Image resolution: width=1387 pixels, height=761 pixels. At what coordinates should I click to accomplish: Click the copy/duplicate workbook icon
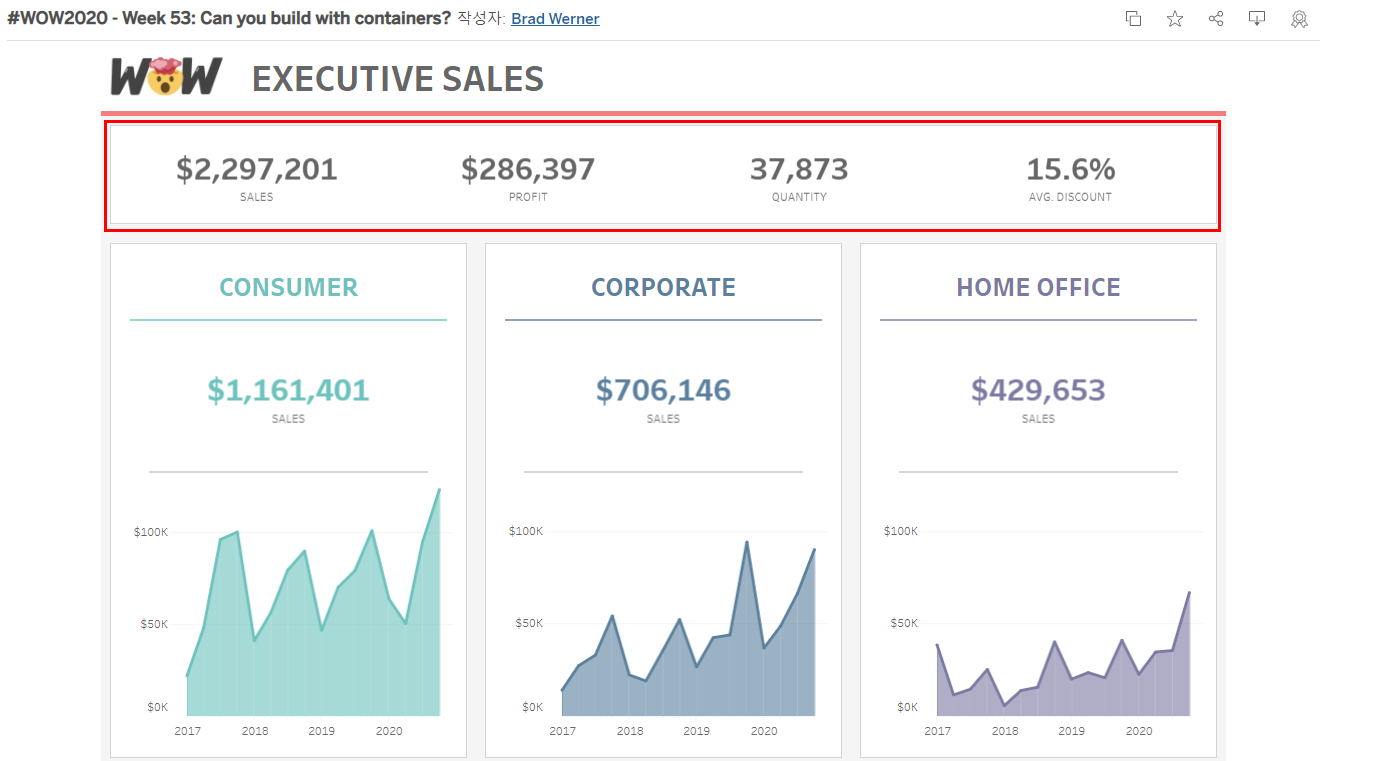coord(1133,18)
